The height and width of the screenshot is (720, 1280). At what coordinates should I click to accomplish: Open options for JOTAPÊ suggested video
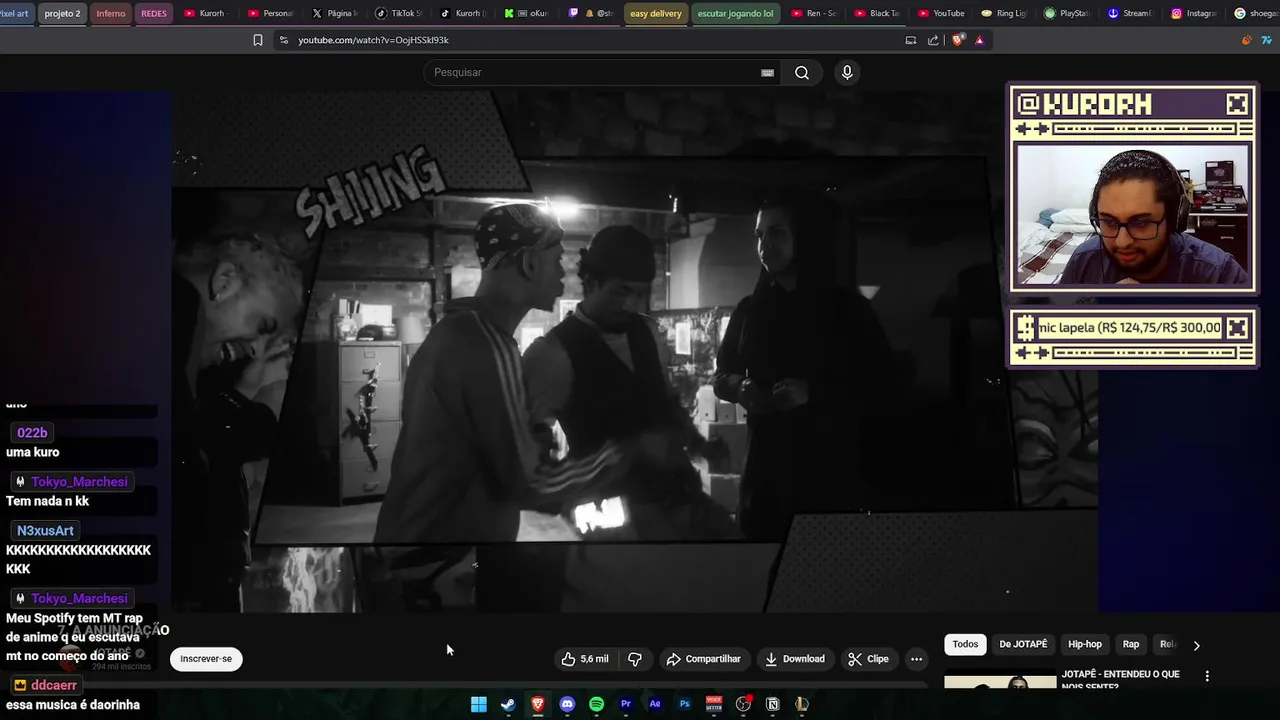tap(1207, 676)
